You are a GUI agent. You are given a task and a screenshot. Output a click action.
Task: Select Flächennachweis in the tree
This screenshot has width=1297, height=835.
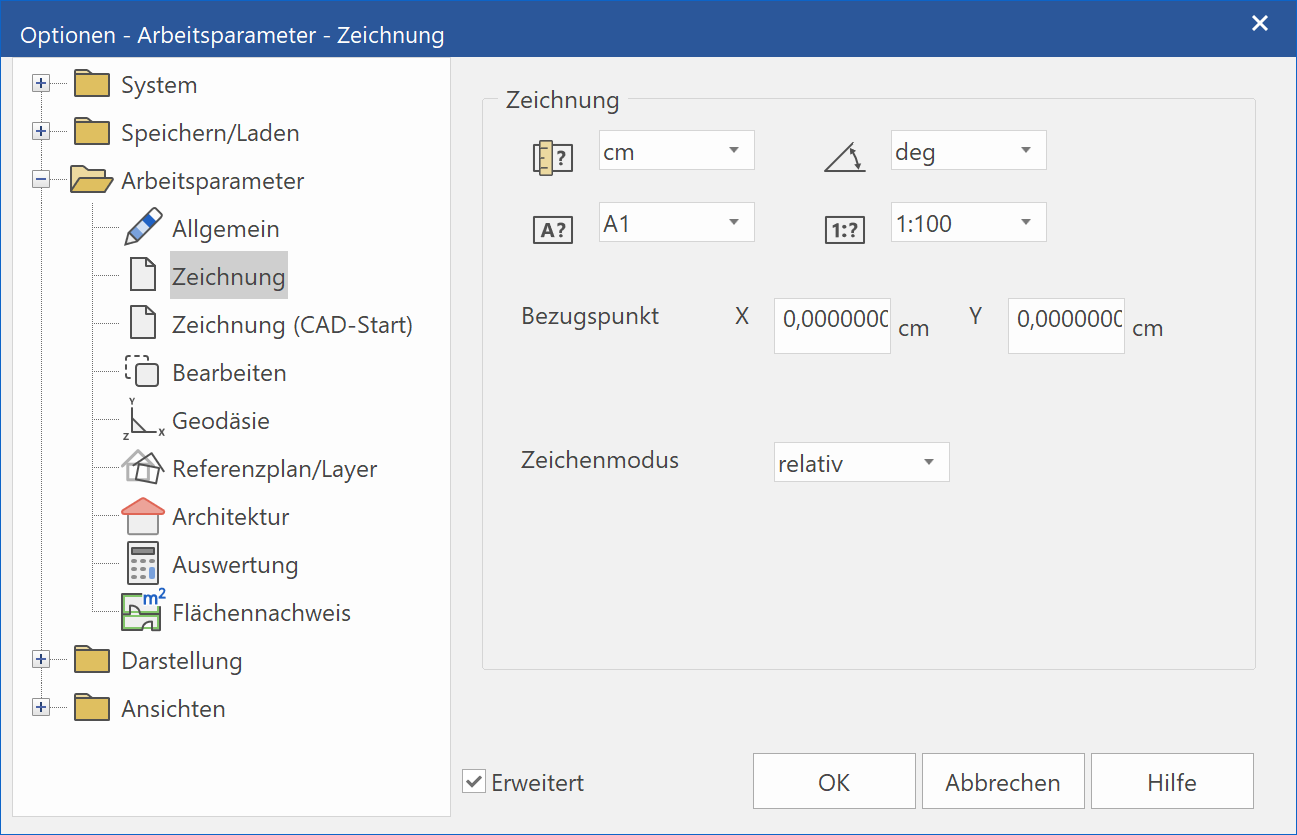click(261, 613)
